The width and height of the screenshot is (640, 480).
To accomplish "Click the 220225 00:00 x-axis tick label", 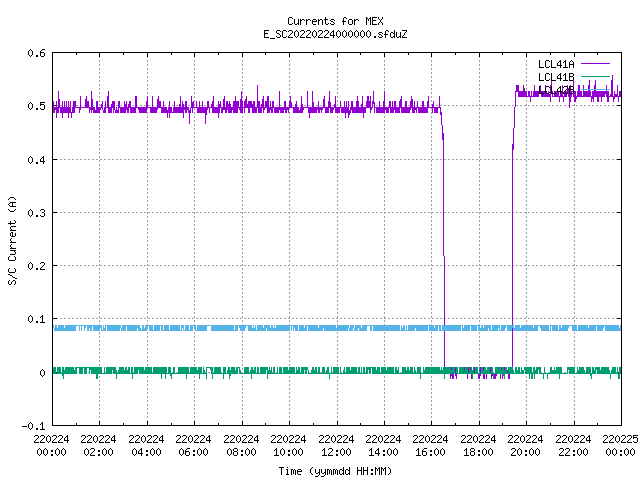I will [x=620, y=445].
